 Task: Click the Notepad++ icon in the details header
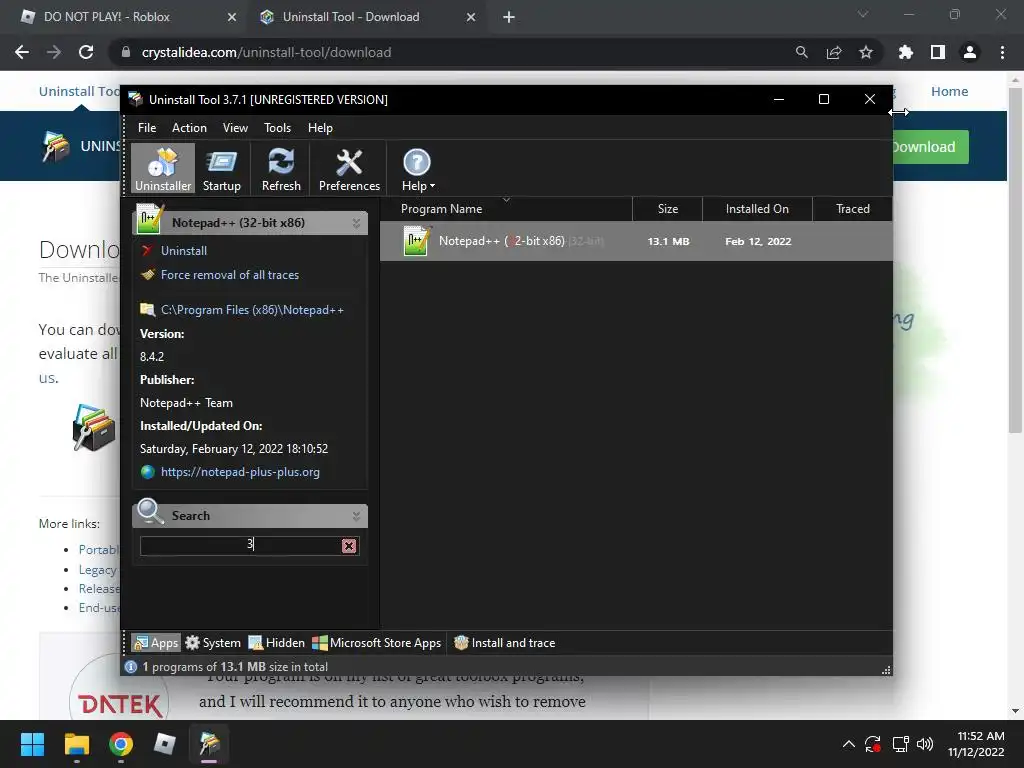[149, 219]
